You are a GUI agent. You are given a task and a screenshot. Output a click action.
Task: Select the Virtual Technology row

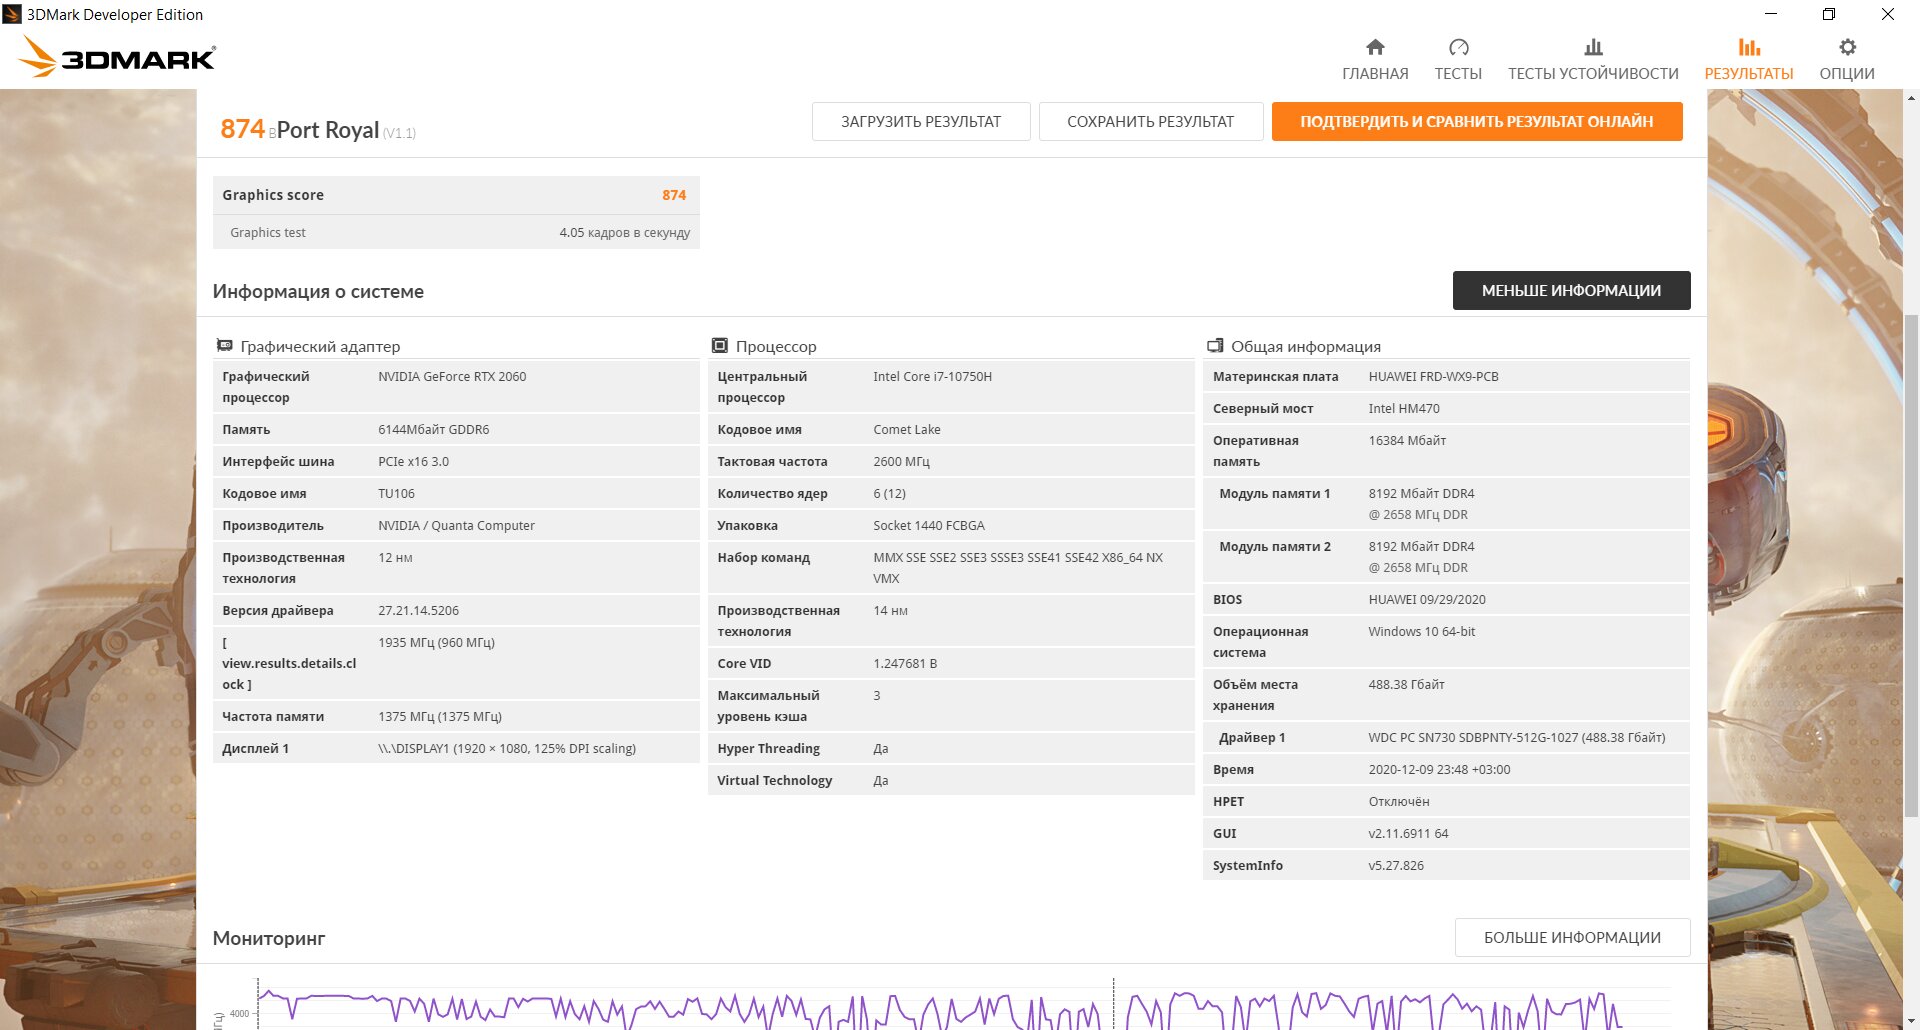point(951,781)
